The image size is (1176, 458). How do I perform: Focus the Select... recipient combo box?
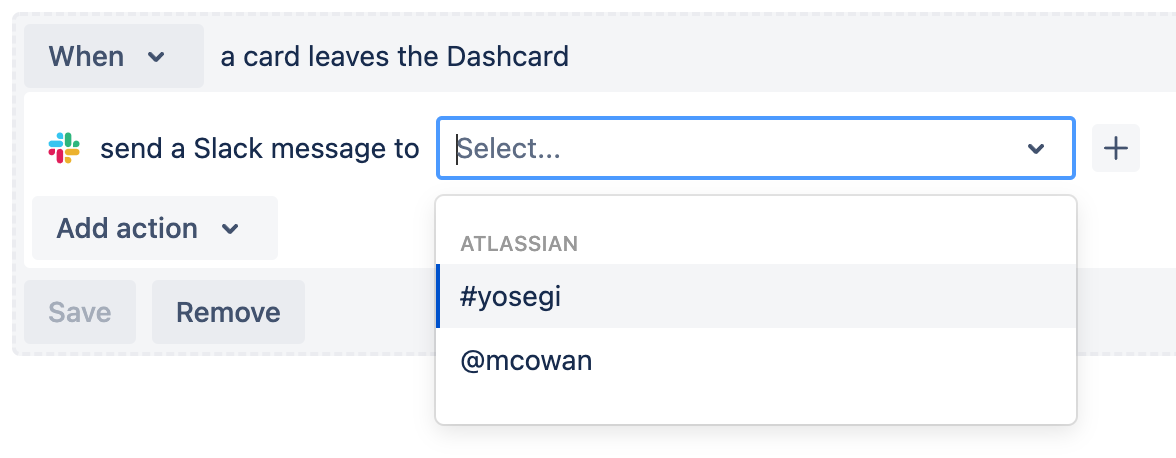[740, 149]
